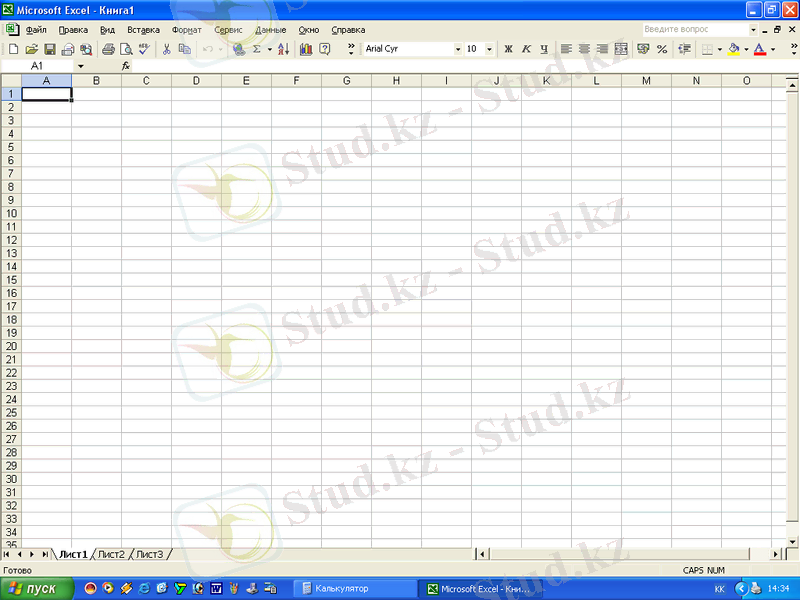Open the Сервис menu

(x=228, y=30)
